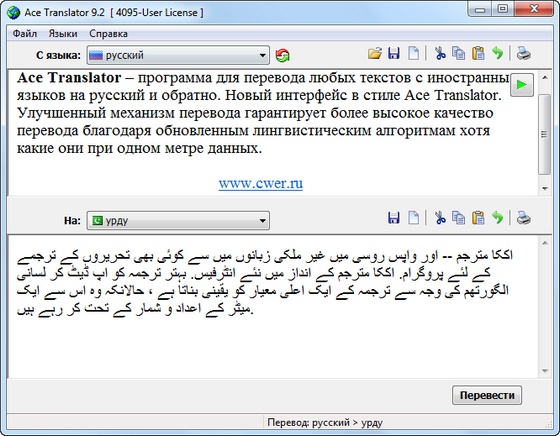Save the translated text with floppy icon
Viewport: 560px width, 436px height.
coord(394,217)
